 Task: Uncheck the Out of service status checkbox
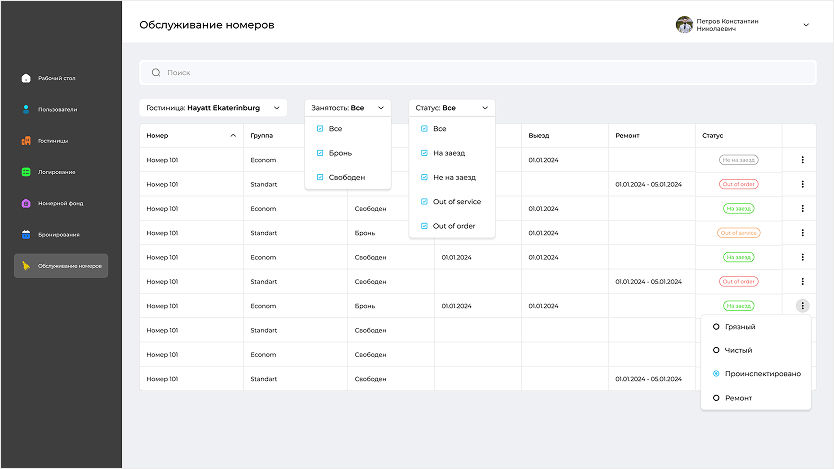coord(424,201)
